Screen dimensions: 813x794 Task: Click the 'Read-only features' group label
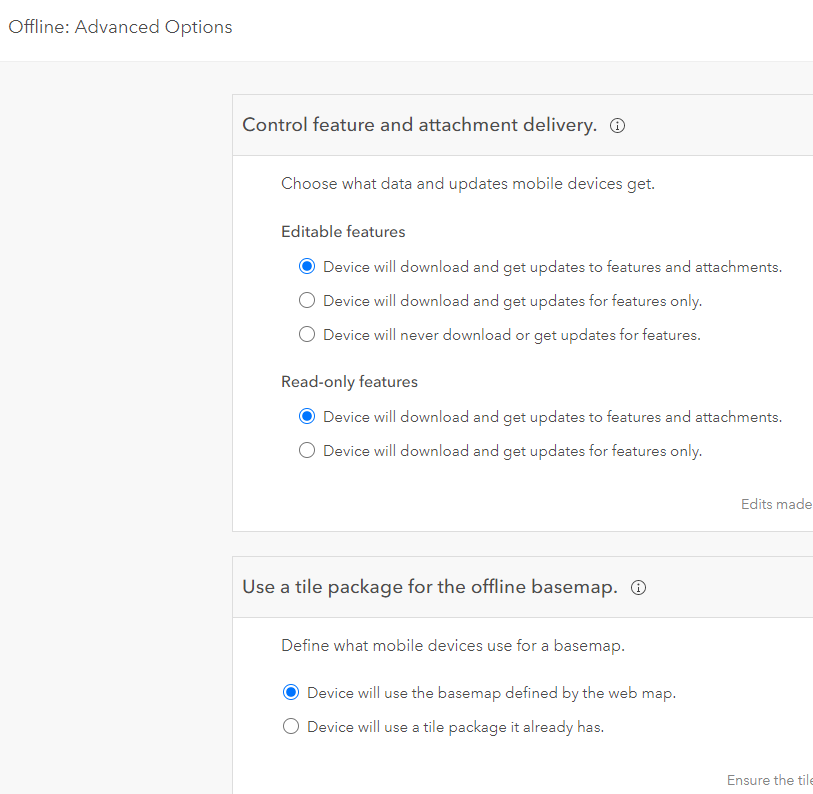[349, 382]
